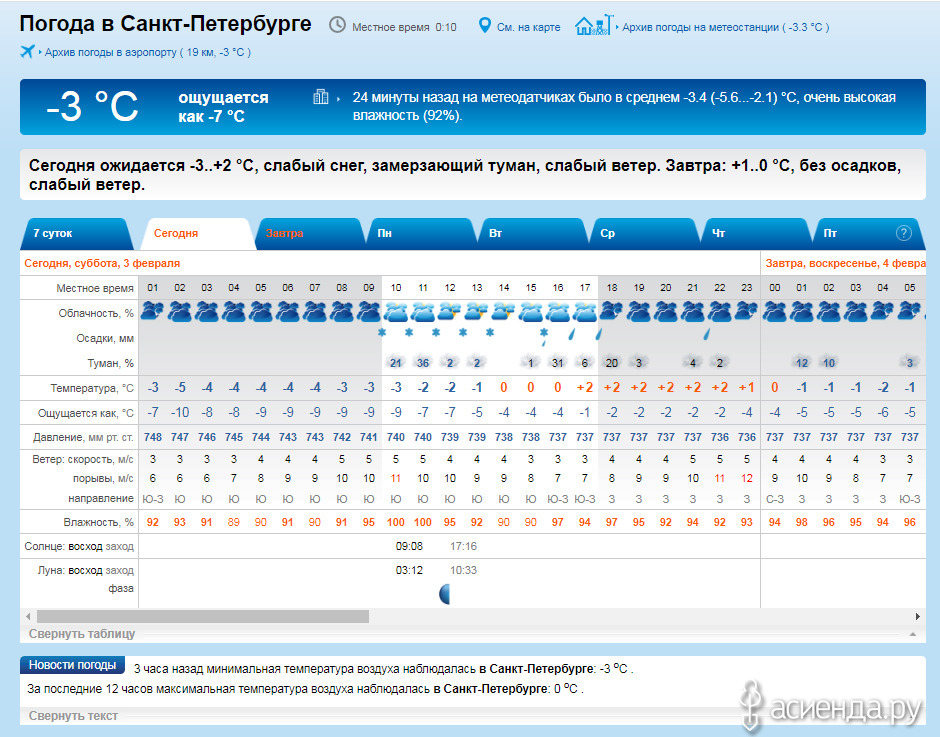
Task: Click the Погода в Санкт-Петербурге title
Action: click(165, 24)
